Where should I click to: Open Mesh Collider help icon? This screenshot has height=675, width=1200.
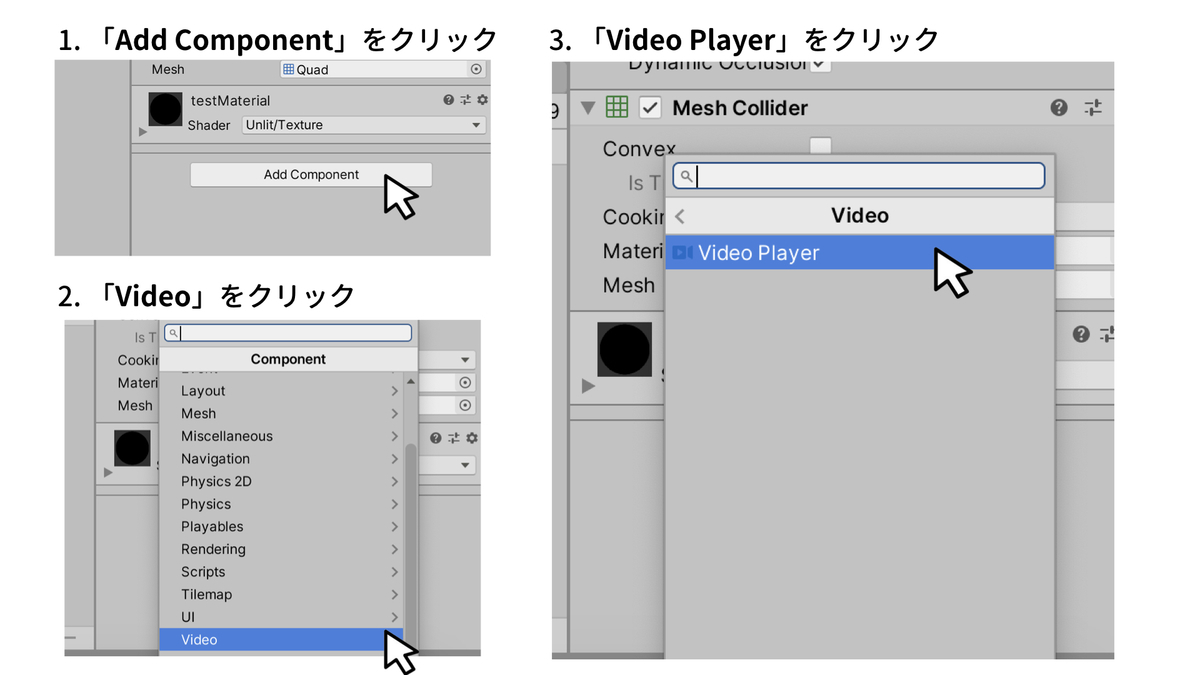(x=1059, y=107)
